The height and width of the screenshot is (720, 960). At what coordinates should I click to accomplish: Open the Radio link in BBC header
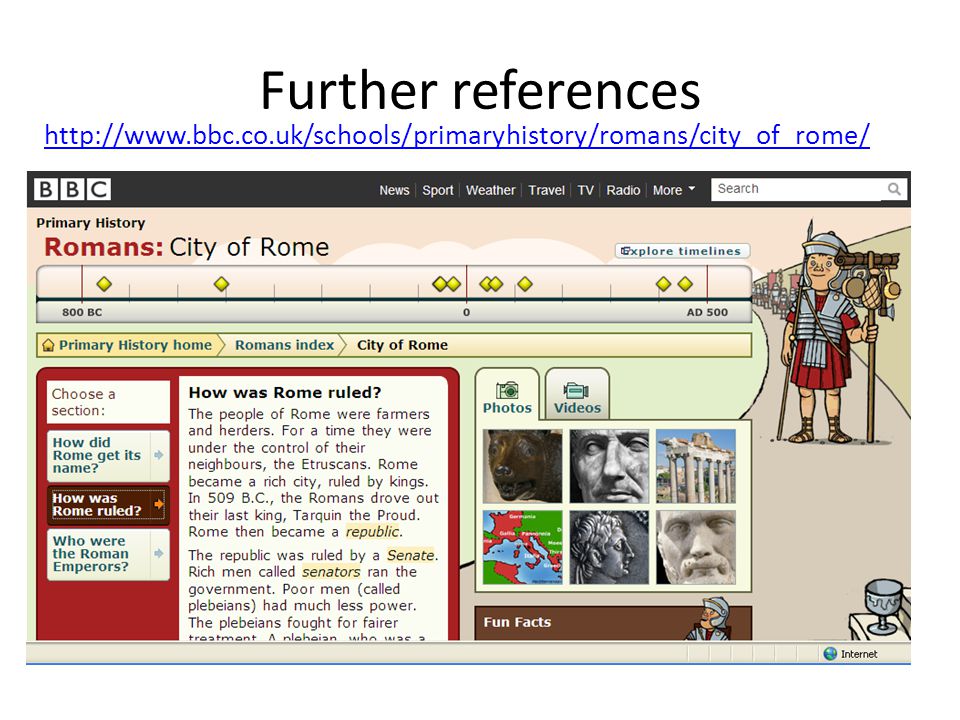[623, 190]
